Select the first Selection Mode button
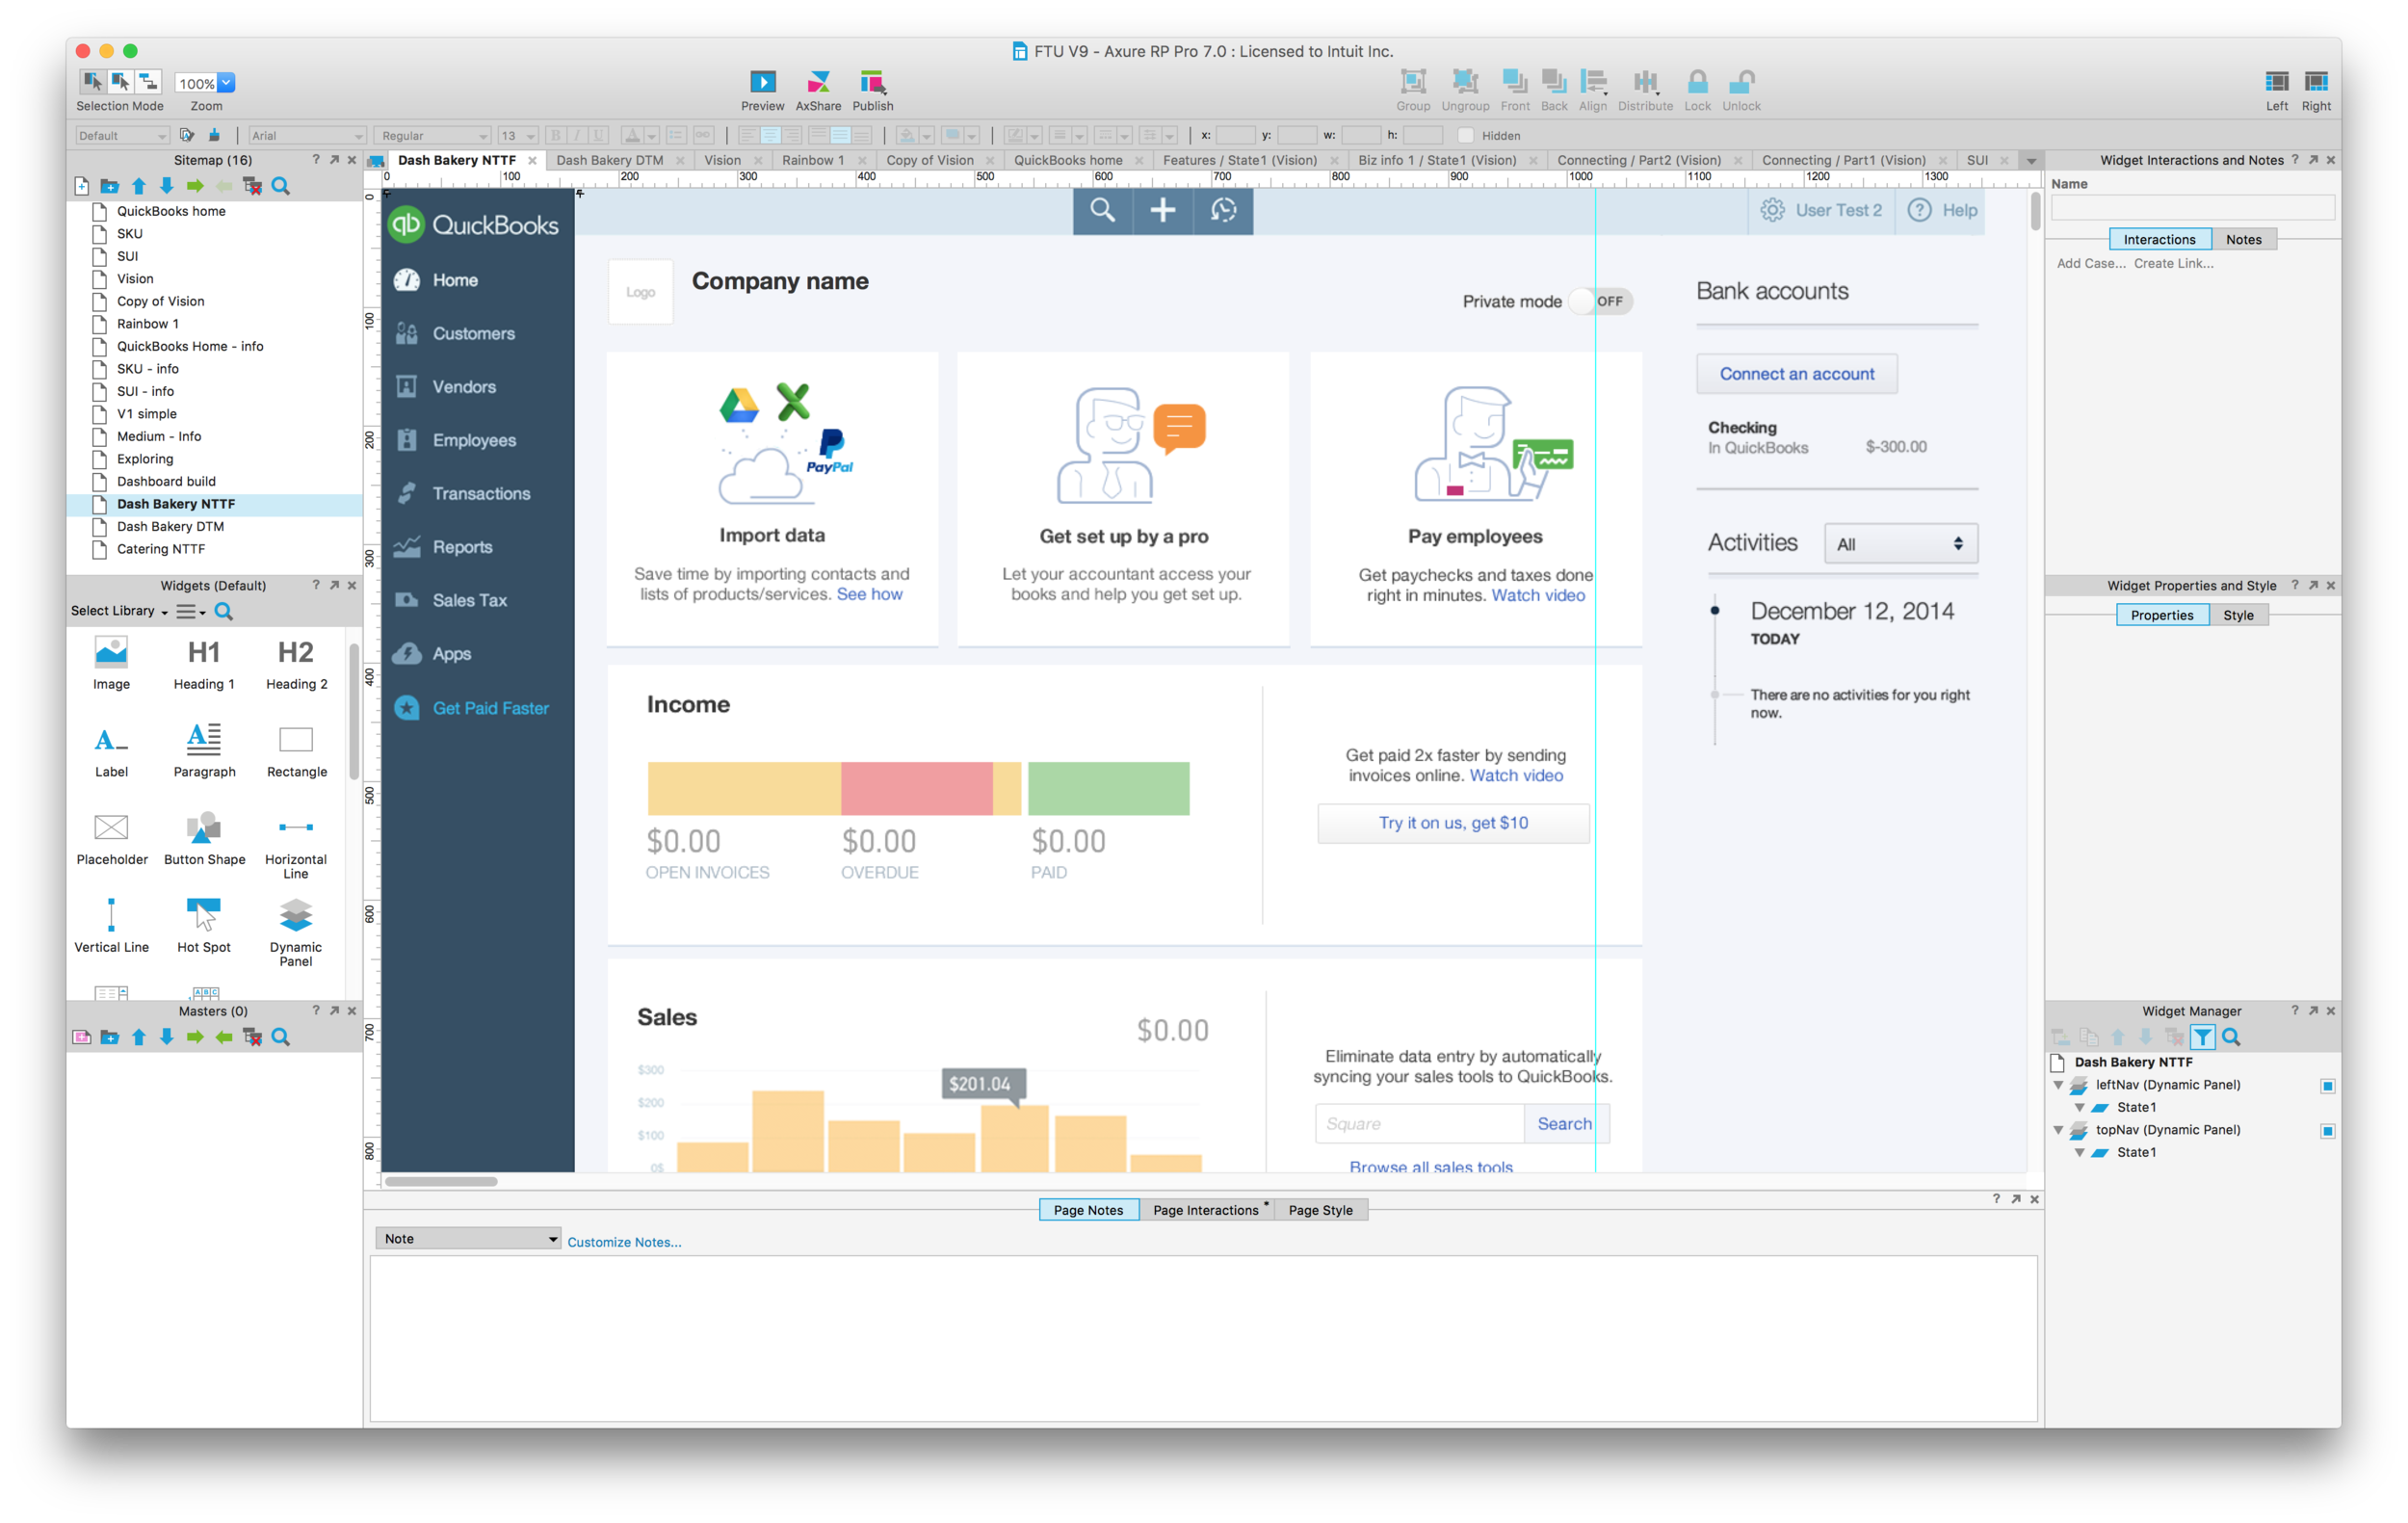 click(x=92, y=81)
